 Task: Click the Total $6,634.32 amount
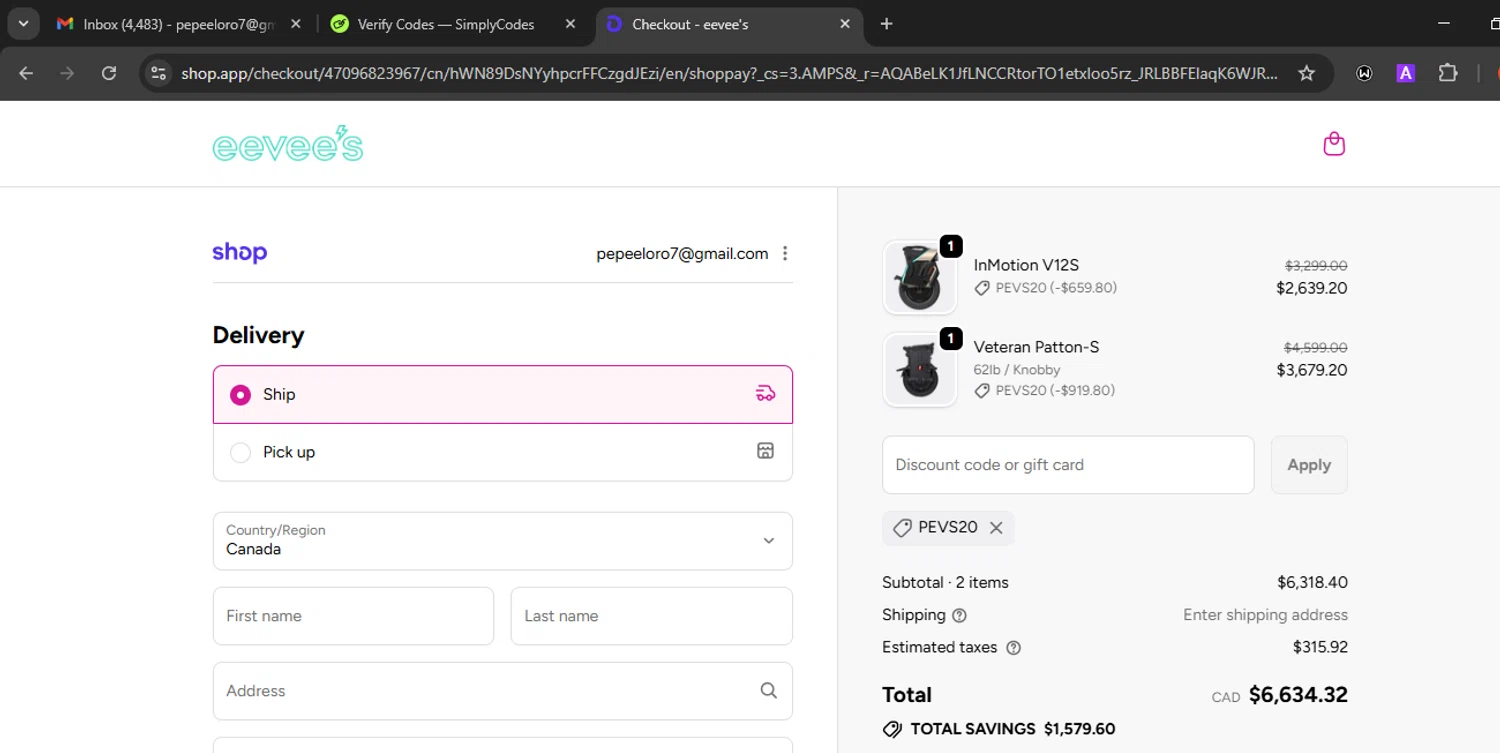pyautogui.click(x=1298, y=695)
